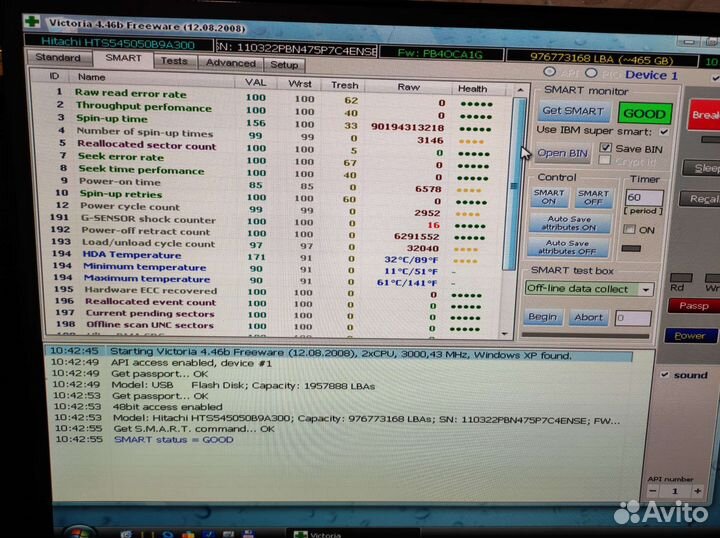Viewport: 720px width, 538px height.
Task: Open the Advanced tab
Action: coord(230,62)
